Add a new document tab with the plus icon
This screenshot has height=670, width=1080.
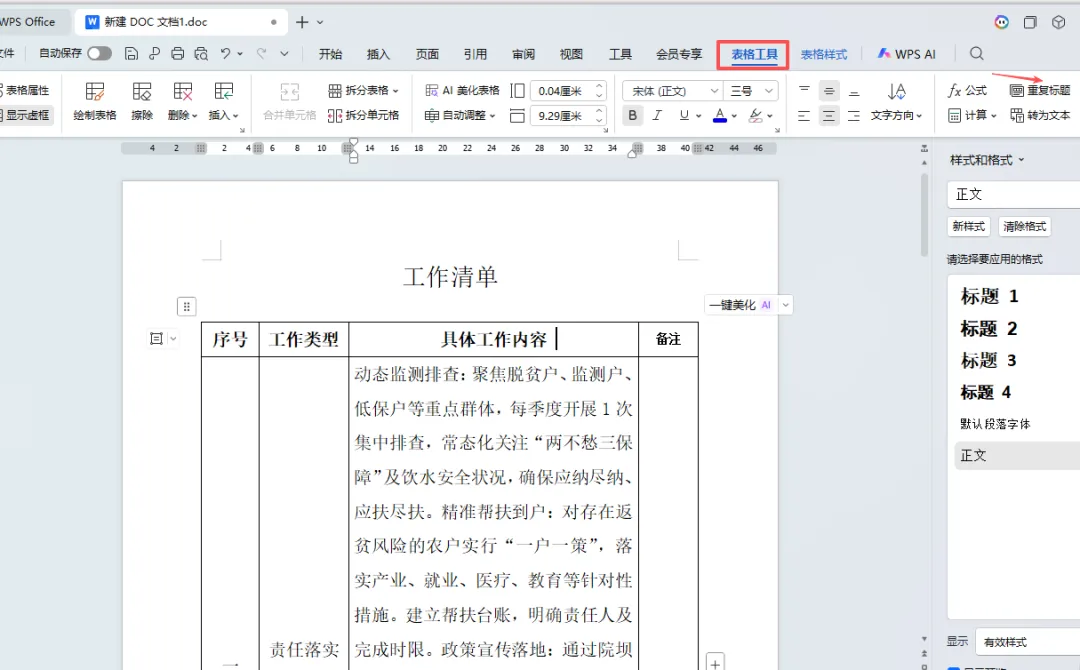click(302, 22)
